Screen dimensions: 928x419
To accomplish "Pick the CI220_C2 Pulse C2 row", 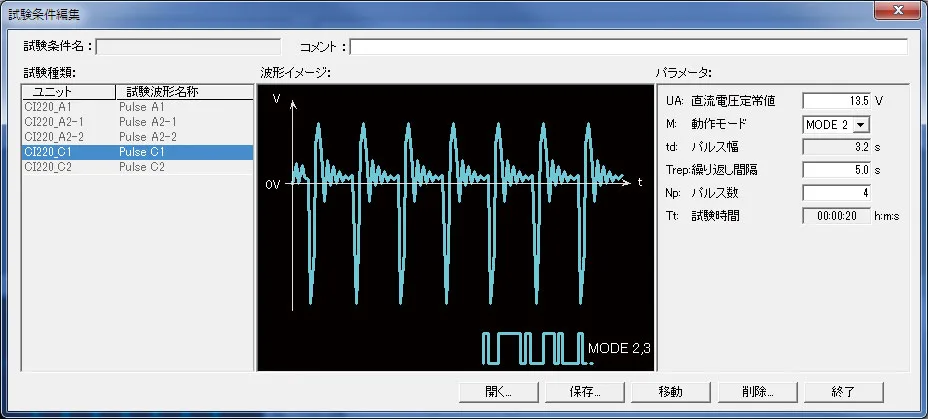I will [x=135, y=167].
